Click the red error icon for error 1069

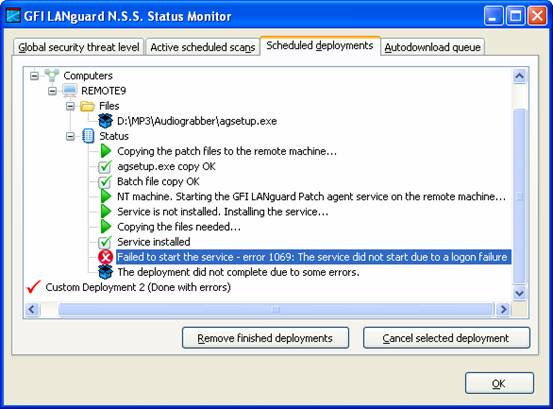click(105, 257)
